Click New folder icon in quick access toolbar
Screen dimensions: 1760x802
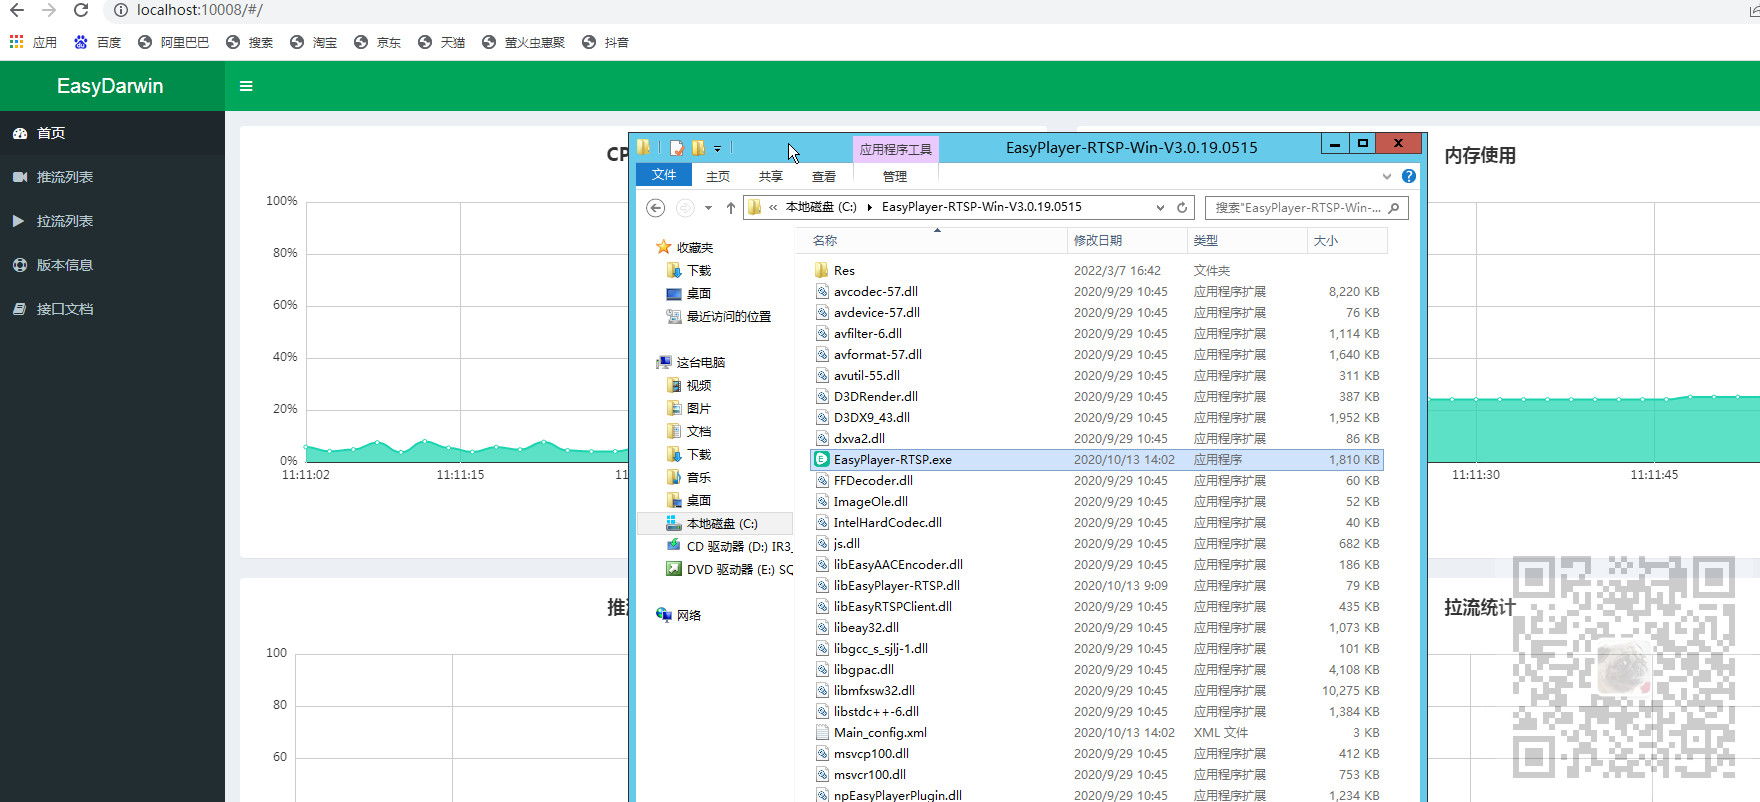(698, 148)
